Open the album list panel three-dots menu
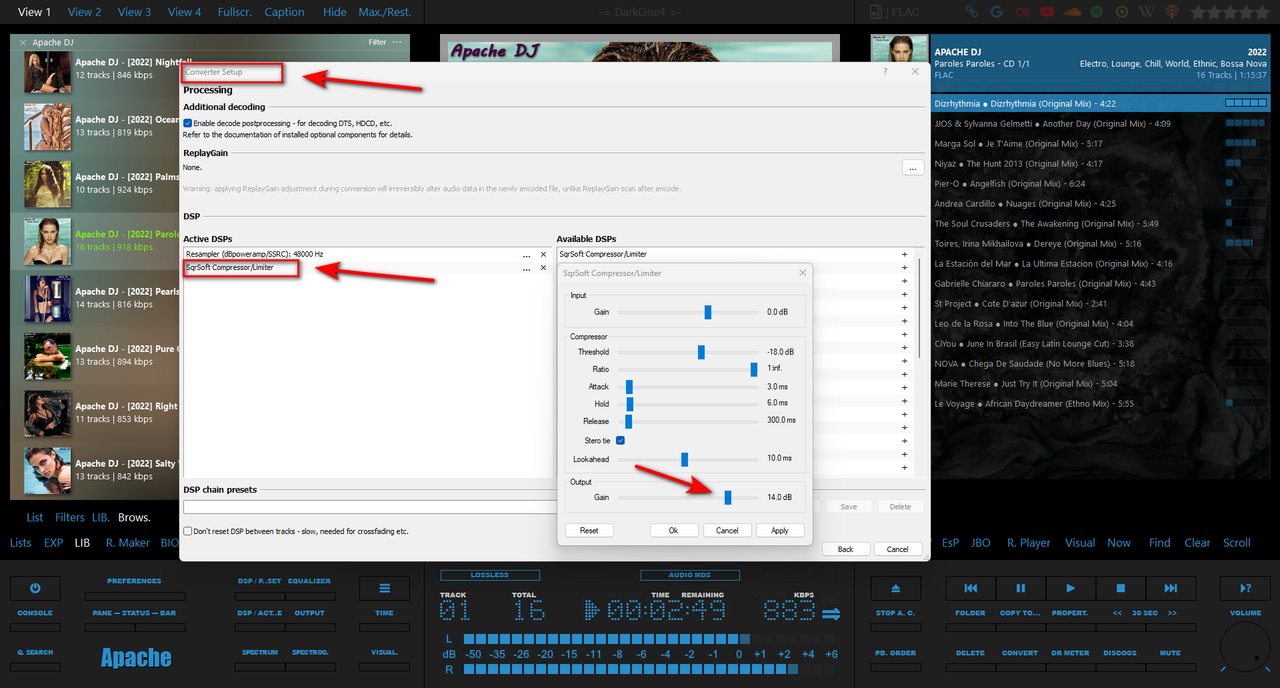1280x688 pixels. [397, 42]
